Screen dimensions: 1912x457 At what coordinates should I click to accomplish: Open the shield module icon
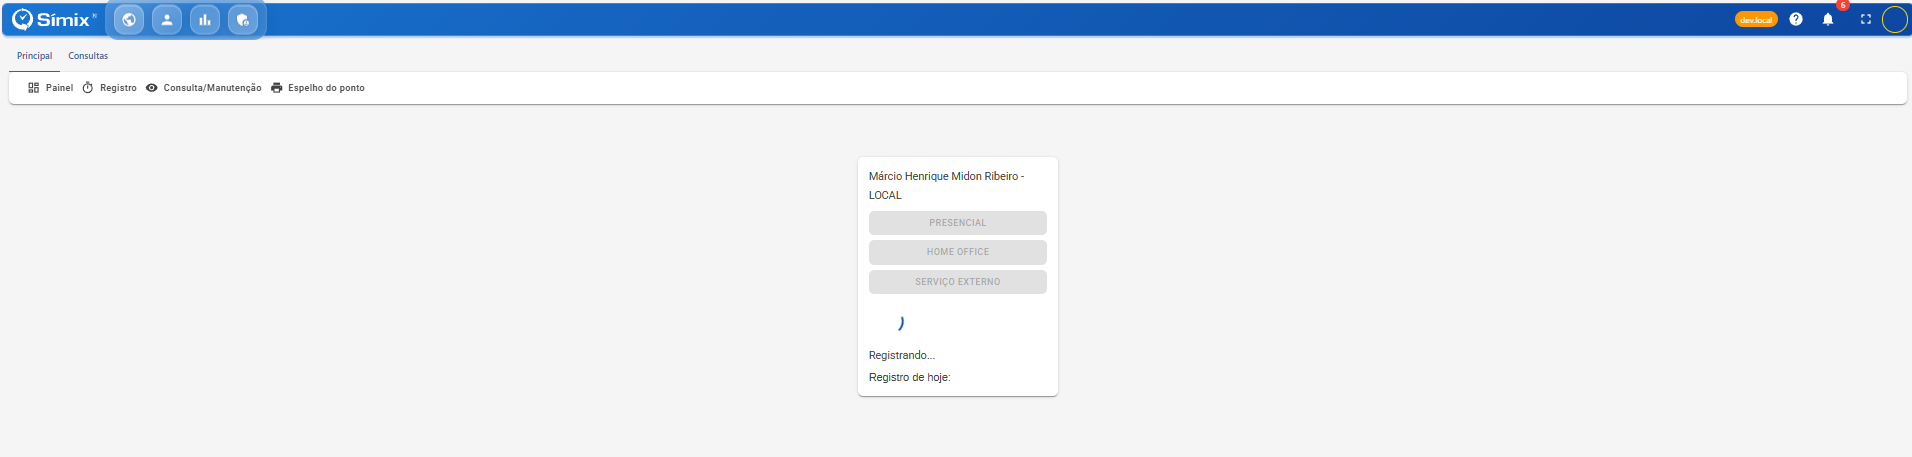tap(243, 20)
